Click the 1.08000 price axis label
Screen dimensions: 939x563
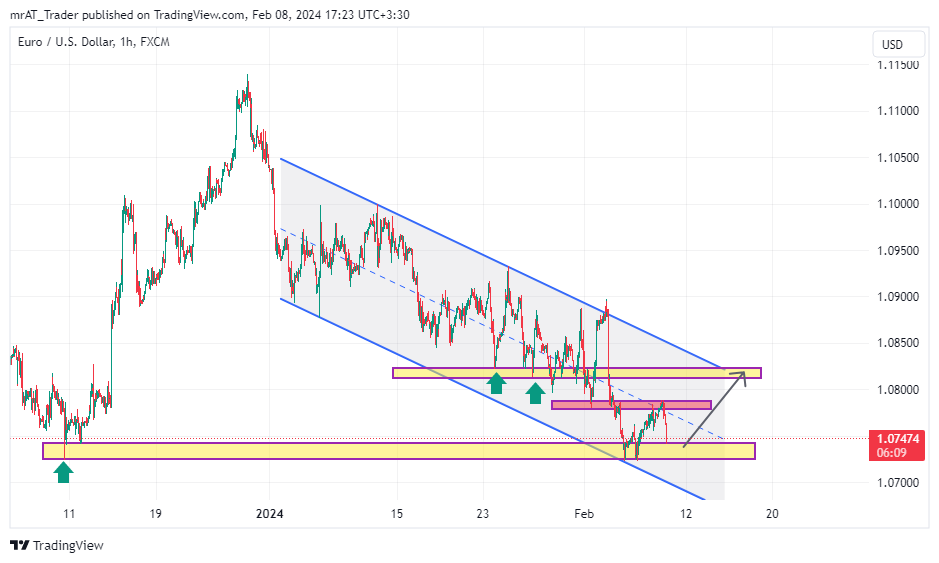pyautogui.click(x=898, y=389)
